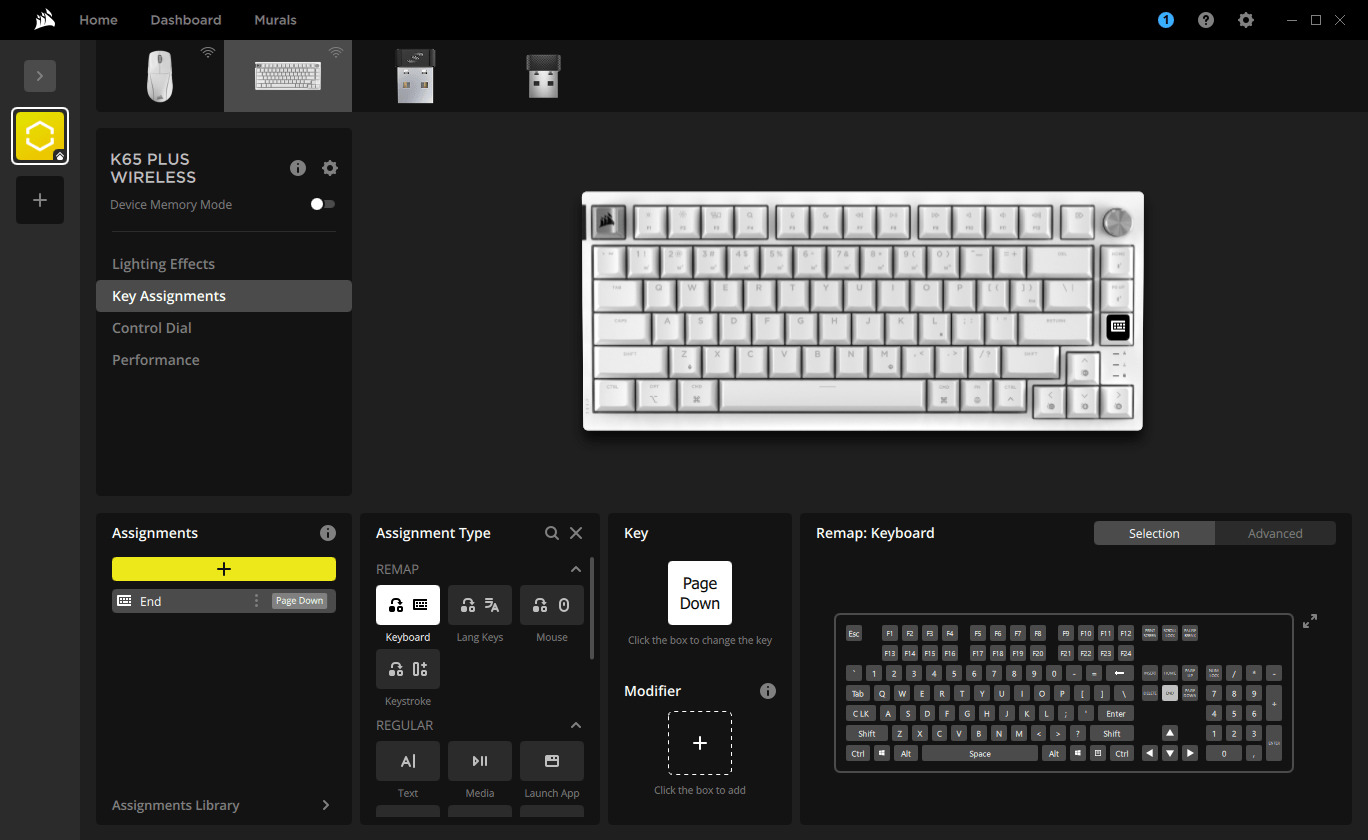
Task: Click the Modifier add box
Action: tap(700, 743)
